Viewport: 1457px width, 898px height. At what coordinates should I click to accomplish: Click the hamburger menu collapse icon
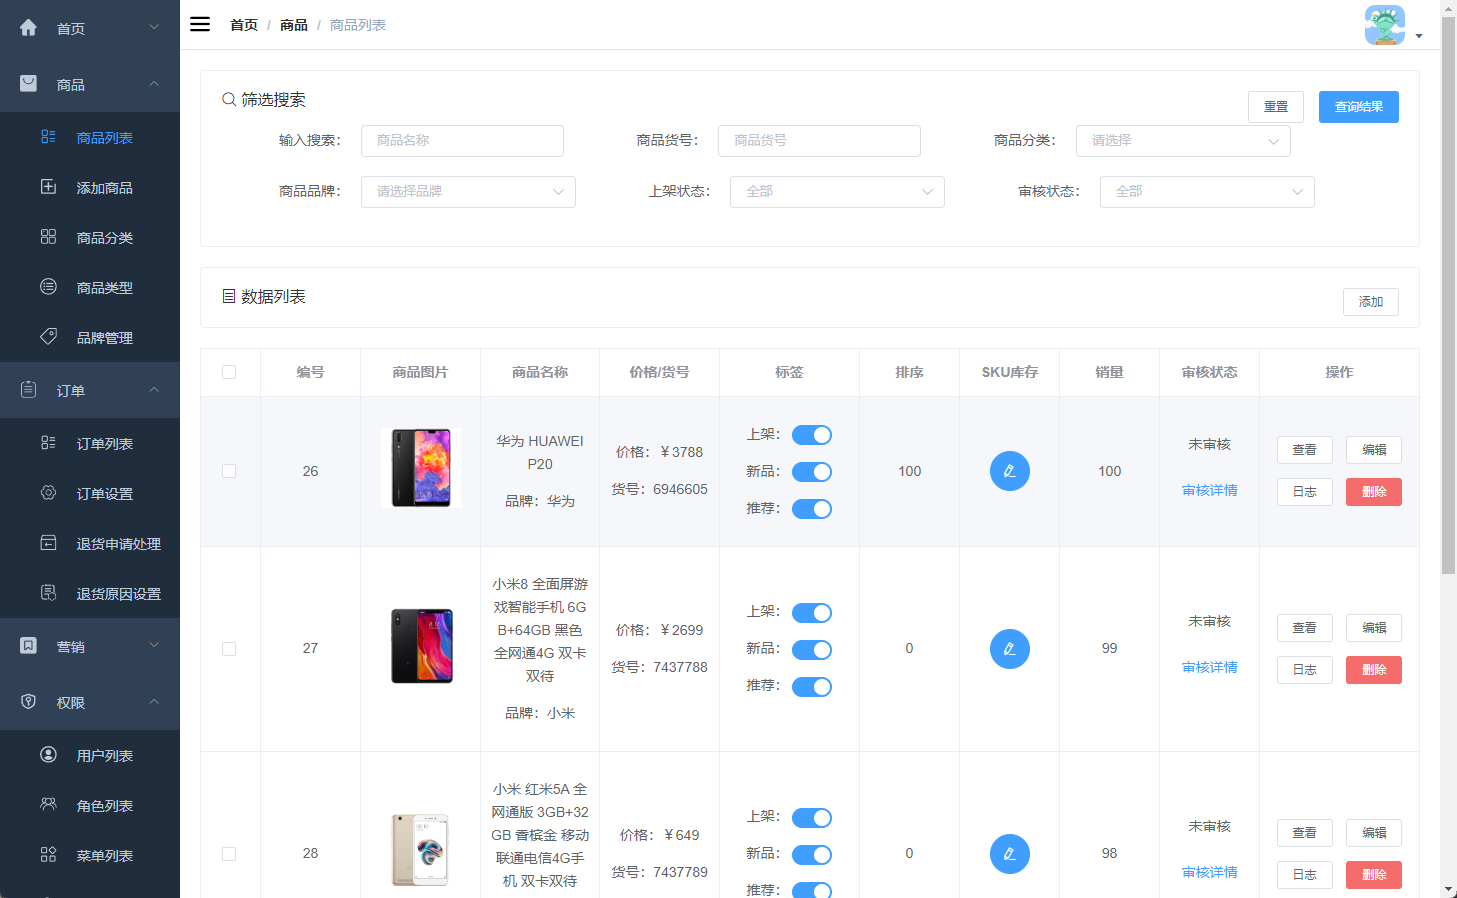pyautogui.click(x=200, y=25)
